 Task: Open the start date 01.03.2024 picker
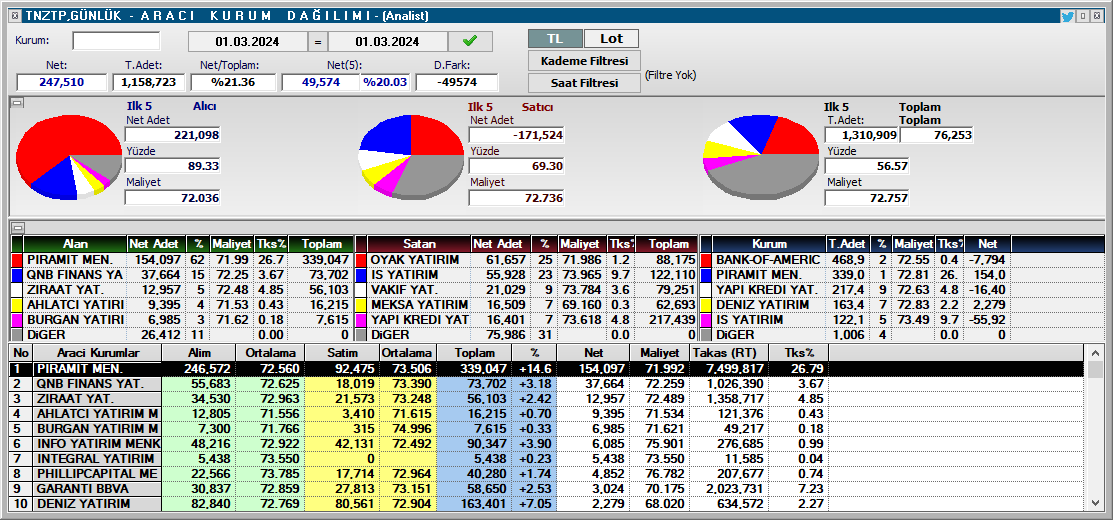pyautogui.click(x=247, y=42)
